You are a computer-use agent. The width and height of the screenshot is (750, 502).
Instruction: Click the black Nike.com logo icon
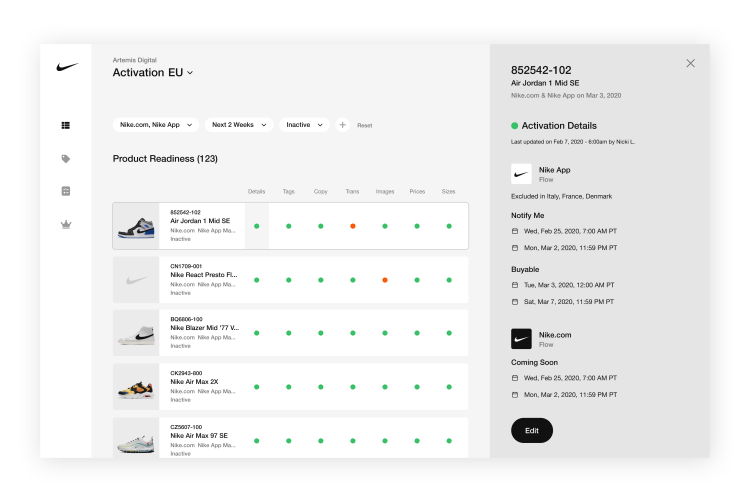pos(521,339)
